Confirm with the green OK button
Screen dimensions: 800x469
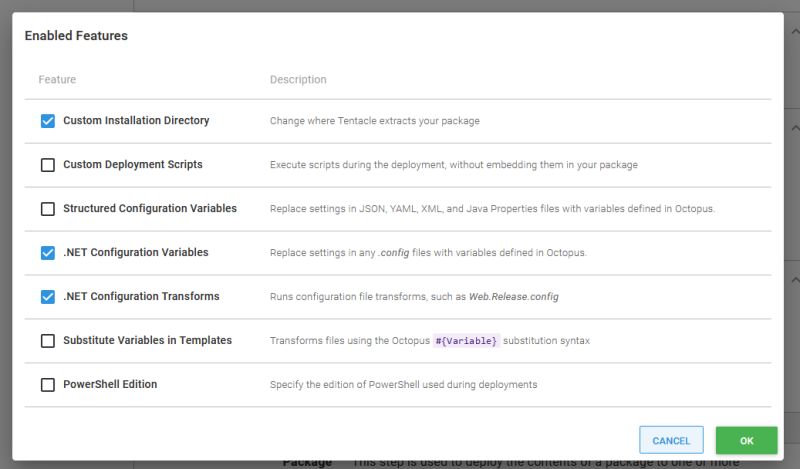(746, 440)
